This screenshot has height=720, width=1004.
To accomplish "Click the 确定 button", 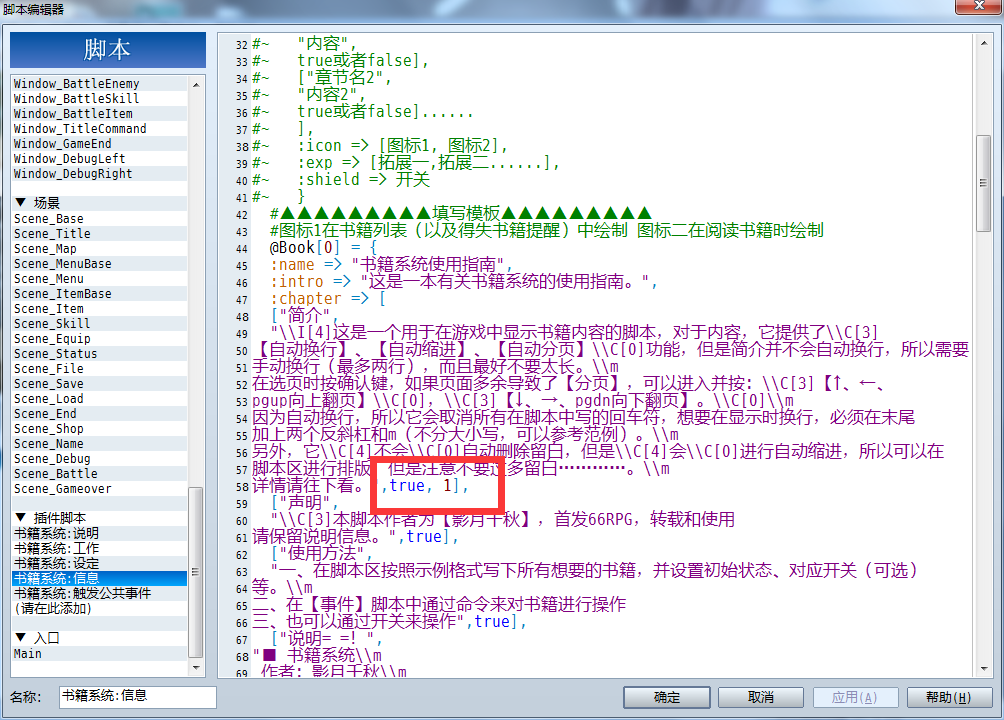I will (667, 697).
